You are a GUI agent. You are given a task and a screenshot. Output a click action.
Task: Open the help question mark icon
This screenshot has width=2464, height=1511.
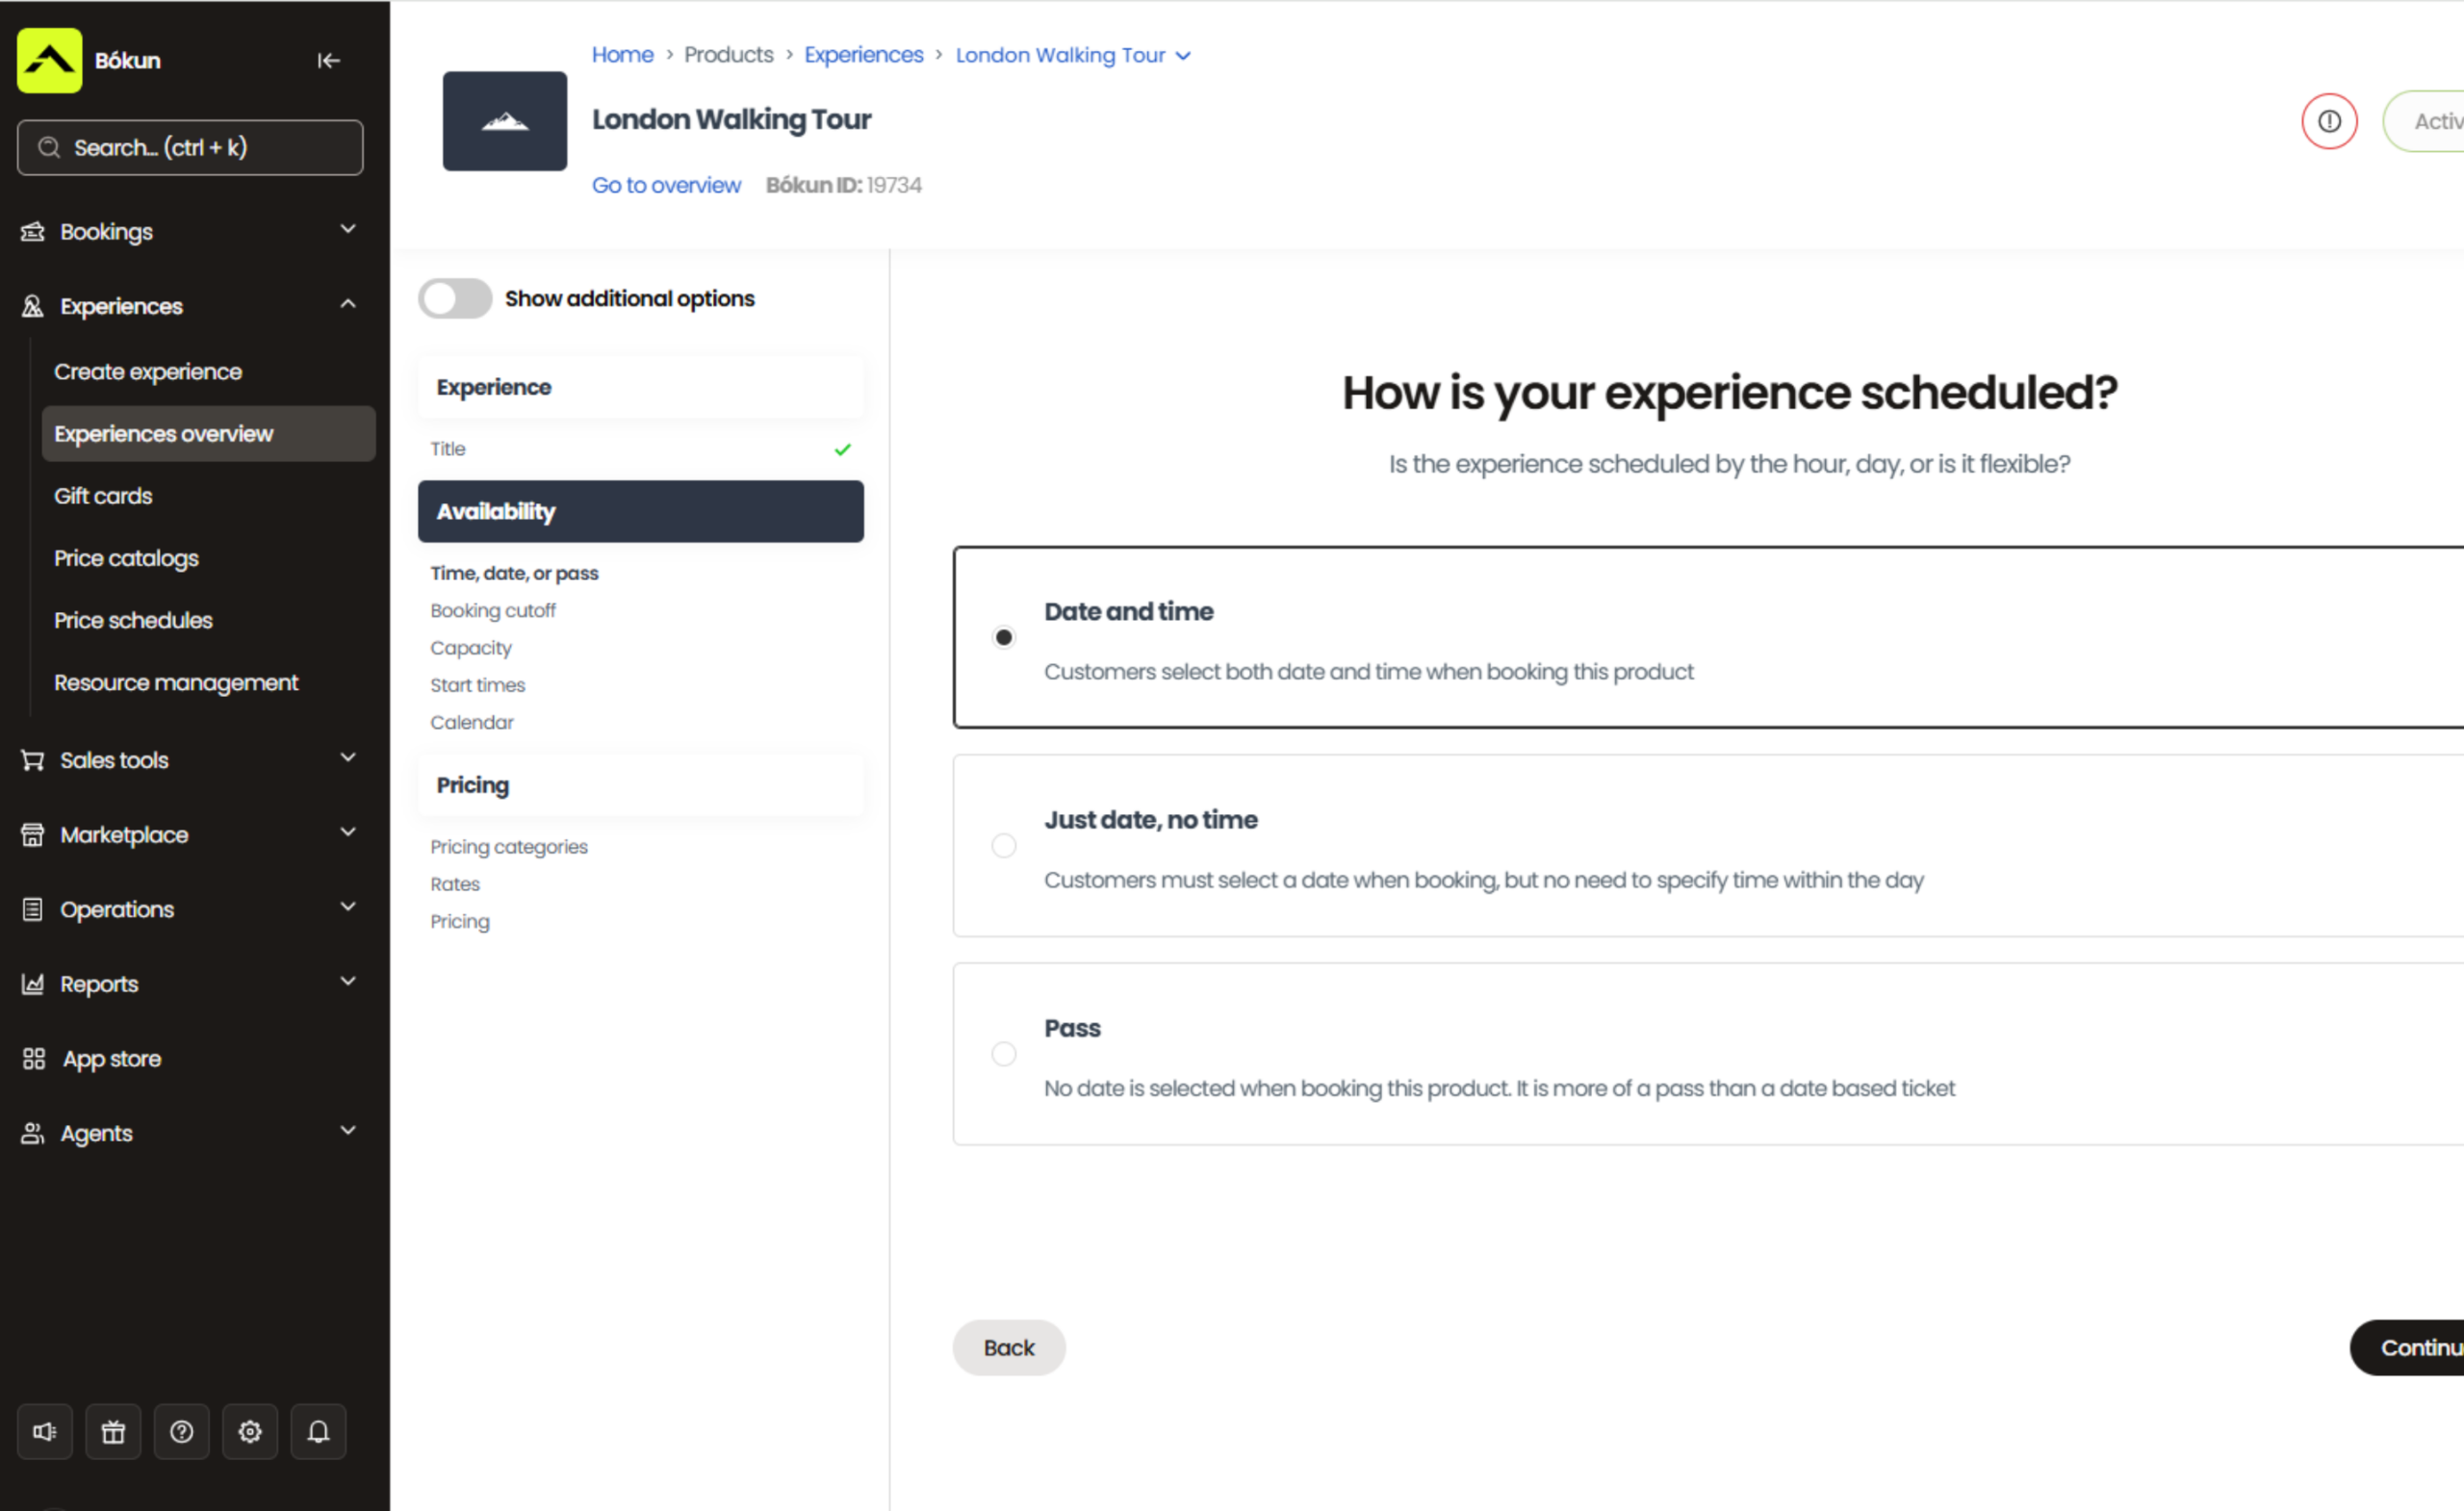pos(181,1431)
